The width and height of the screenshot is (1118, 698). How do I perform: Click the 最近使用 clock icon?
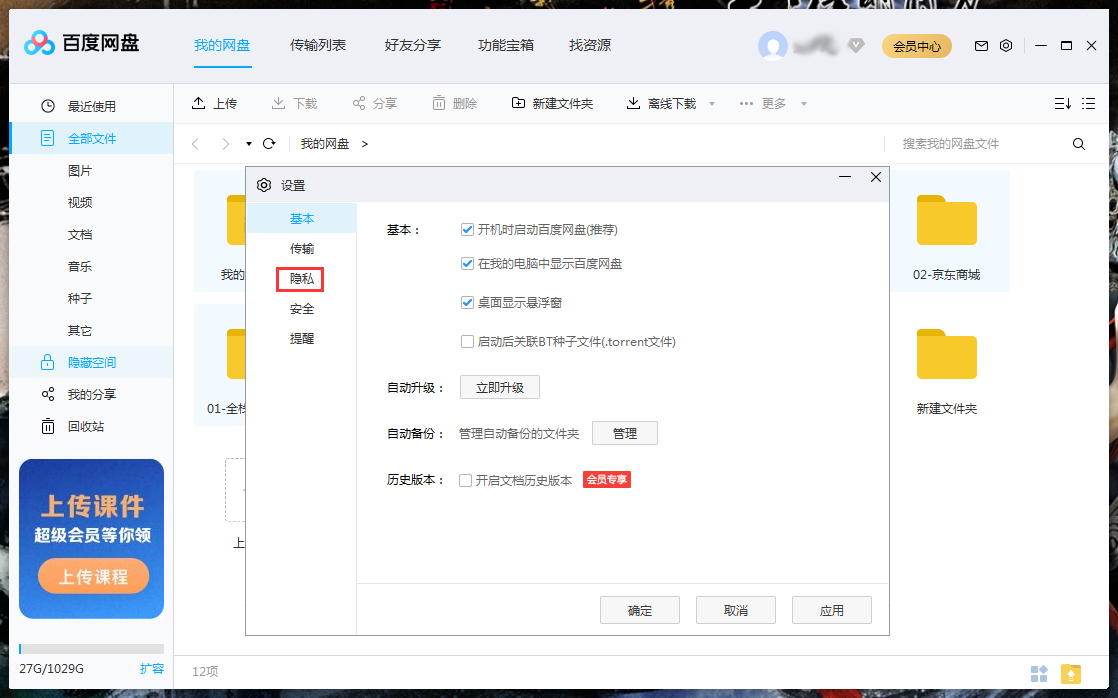point(48,104)
